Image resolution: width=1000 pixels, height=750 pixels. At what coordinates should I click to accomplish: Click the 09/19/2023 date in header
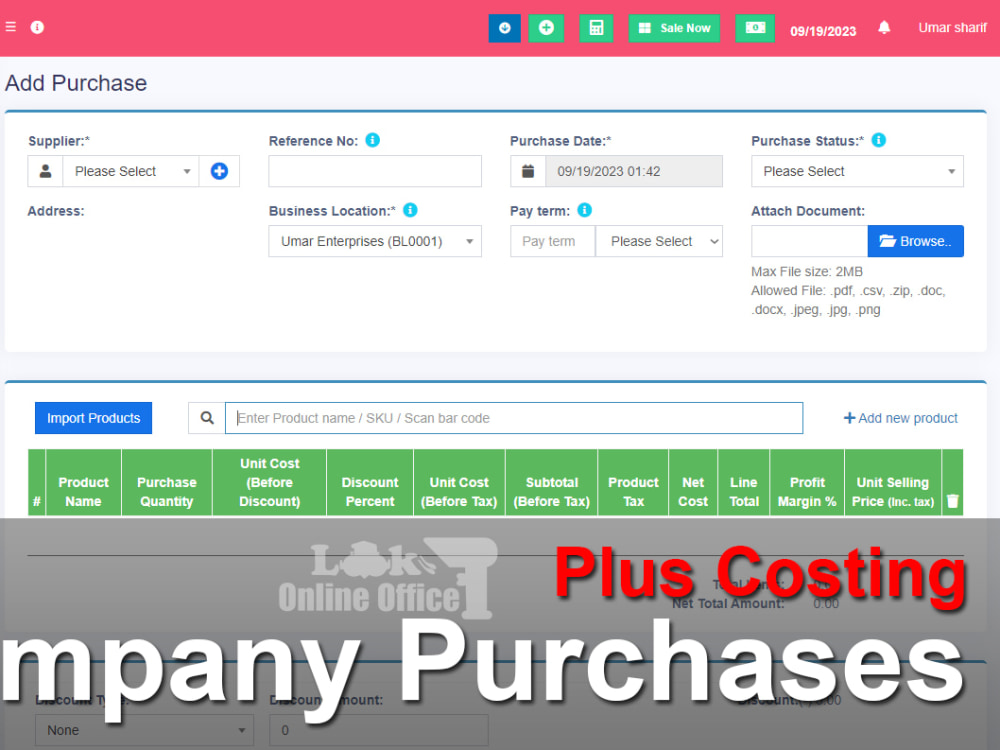pyautogui.click(x=823, y=31)
